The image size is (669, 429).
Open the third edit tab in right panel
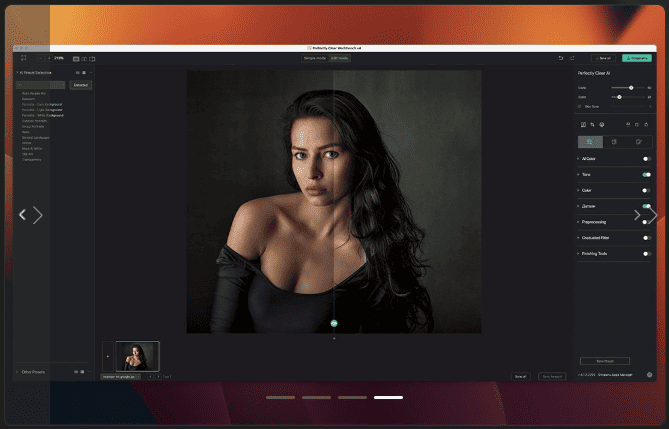(639, 142)
